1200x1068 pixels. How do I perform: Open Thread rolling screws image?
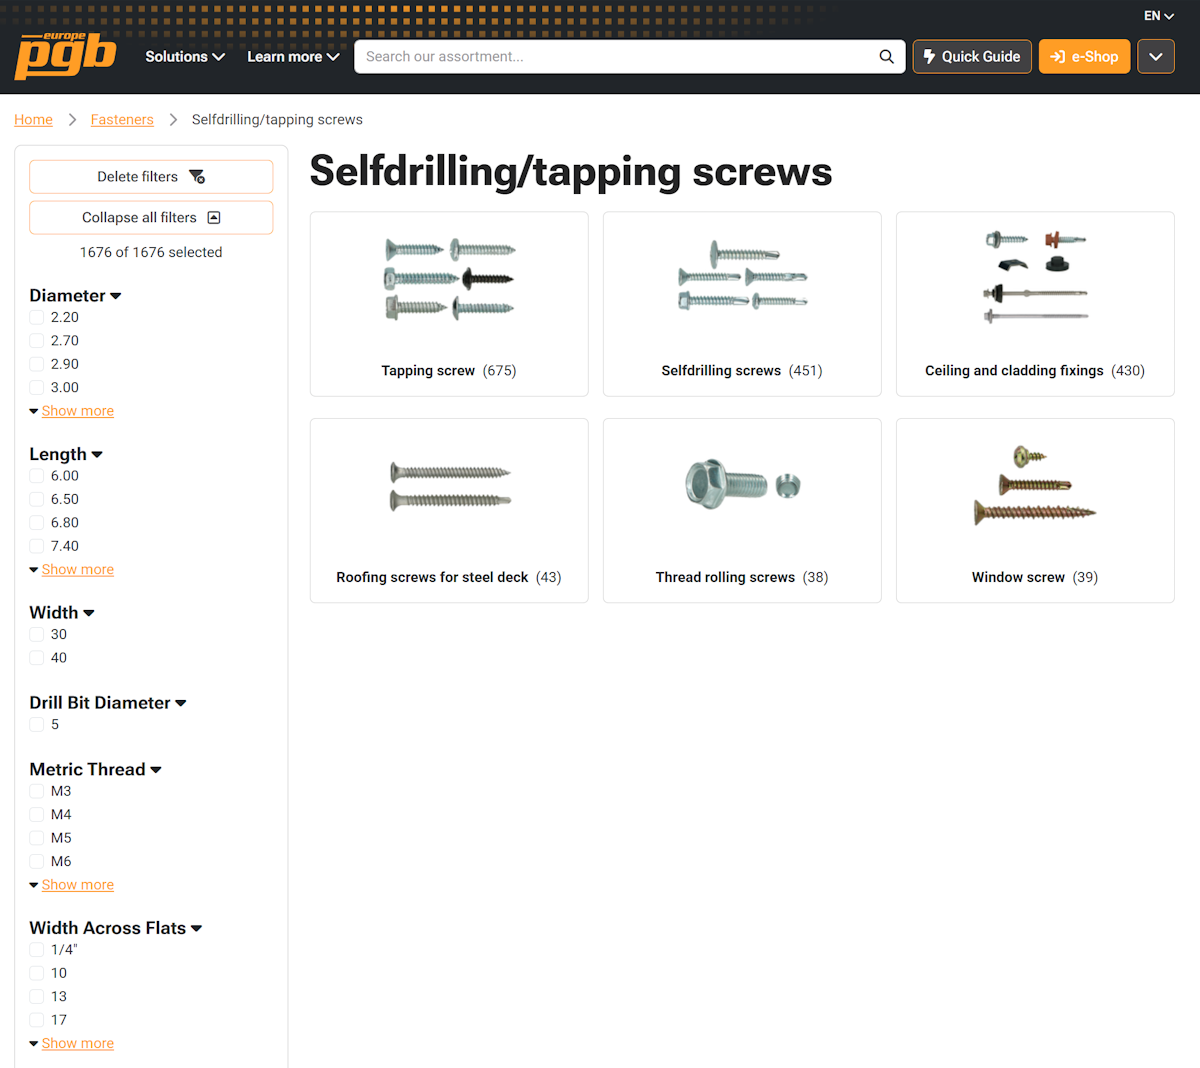click(x=742, y=484)
